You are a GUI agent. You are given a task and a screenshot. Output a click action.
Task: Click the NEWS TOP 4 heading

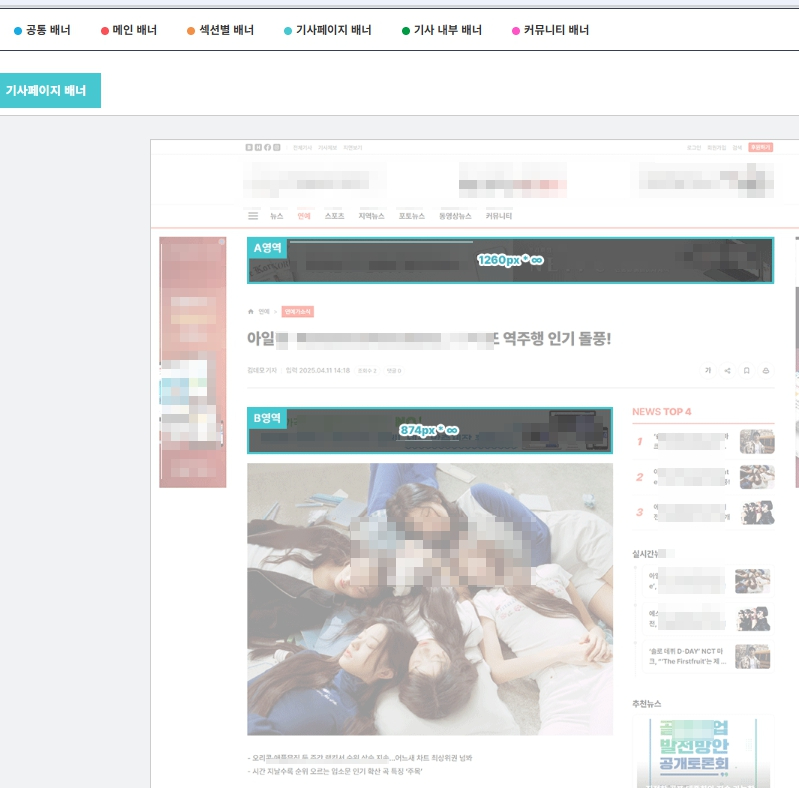(662, 412)
